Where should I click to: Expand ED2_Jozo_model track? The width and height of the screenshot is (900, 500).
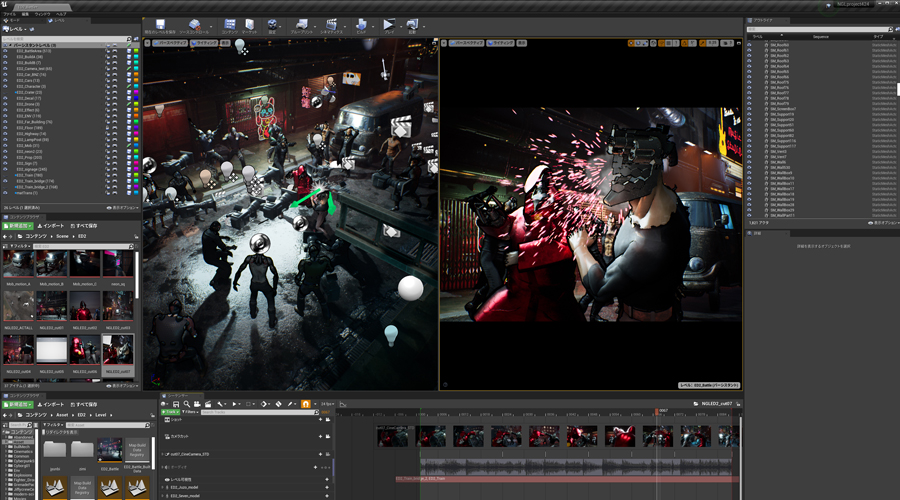(x=162, y=487)
